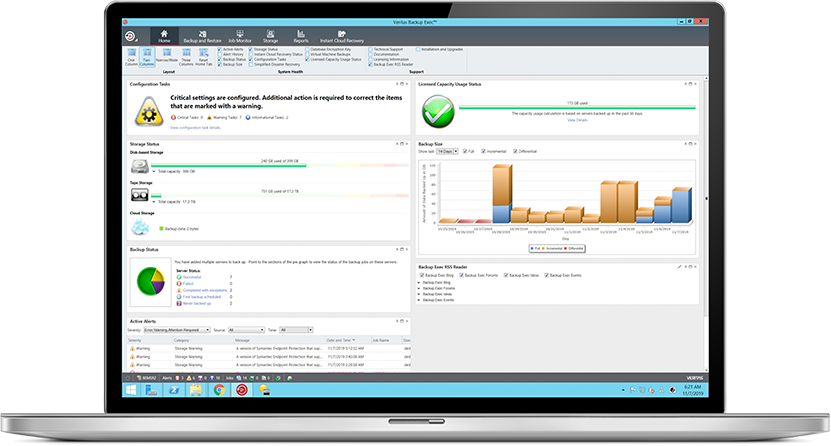Screen dimensions: 831x446
Task: Open the Time filter dropdown
Action: [296, 330]
